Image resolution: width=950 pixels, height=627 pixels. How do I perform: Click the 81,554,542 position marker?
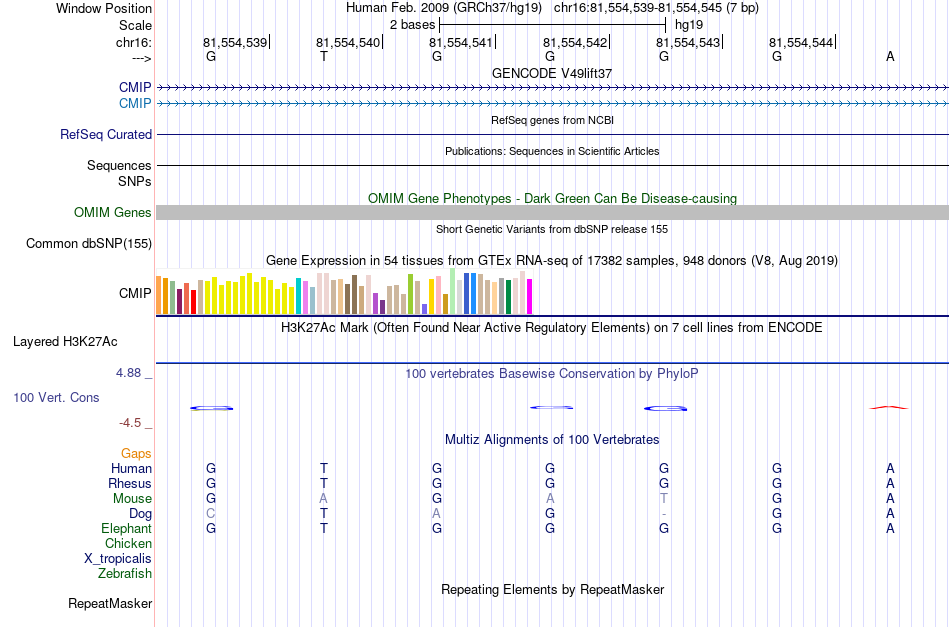coord(576,42)
